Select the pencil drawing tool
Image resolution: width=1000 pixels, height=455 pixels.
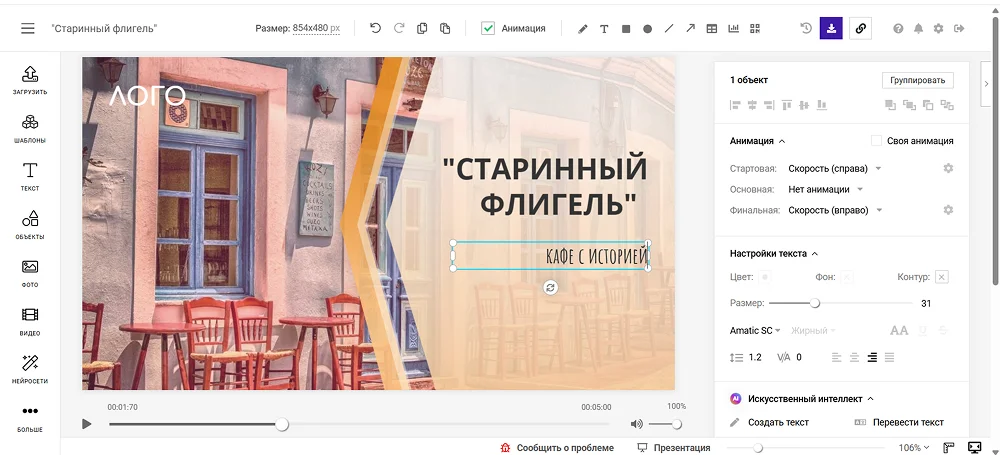point(582,29)
